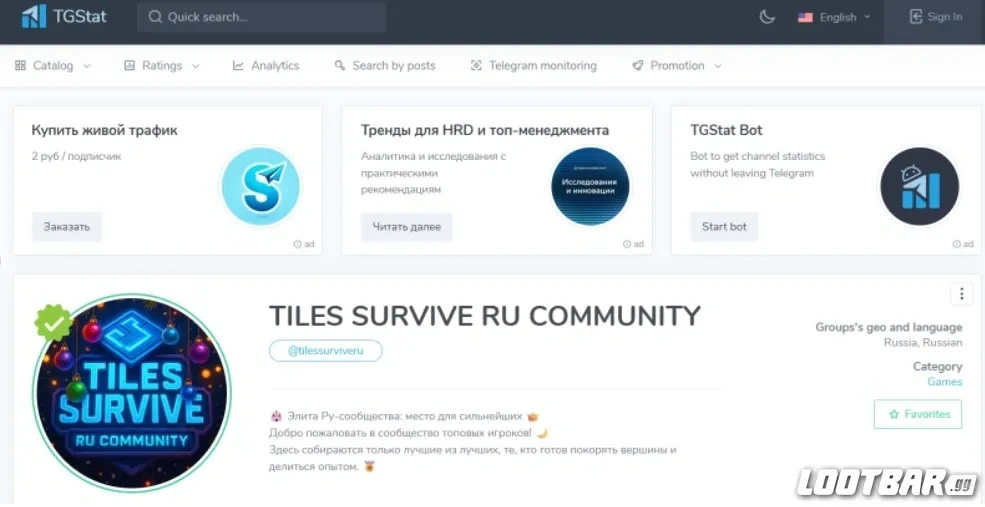Click the Start bot button
The width and height of the screenshot is (985, 507).
click(x=724, y=227)
